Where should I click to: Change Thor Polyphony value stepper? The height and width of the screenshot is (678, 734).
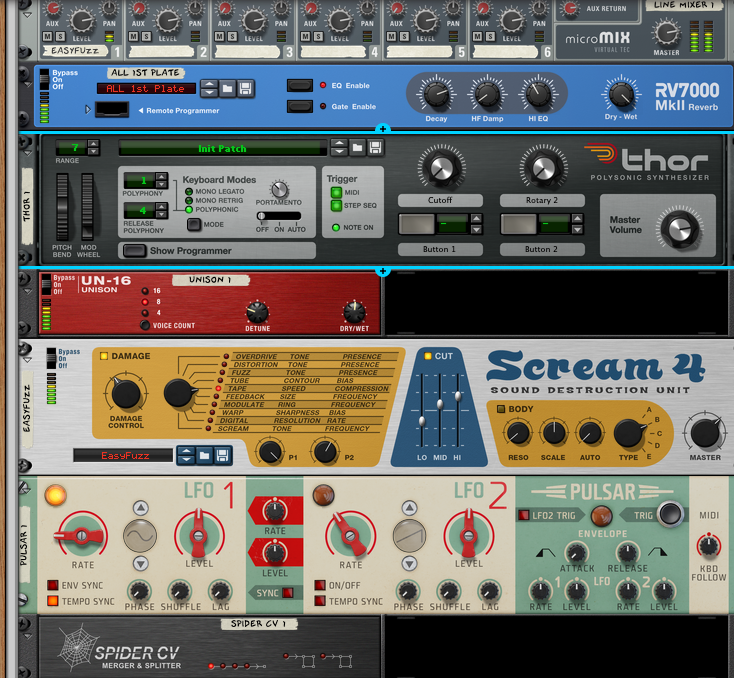(x=161, y=180)
